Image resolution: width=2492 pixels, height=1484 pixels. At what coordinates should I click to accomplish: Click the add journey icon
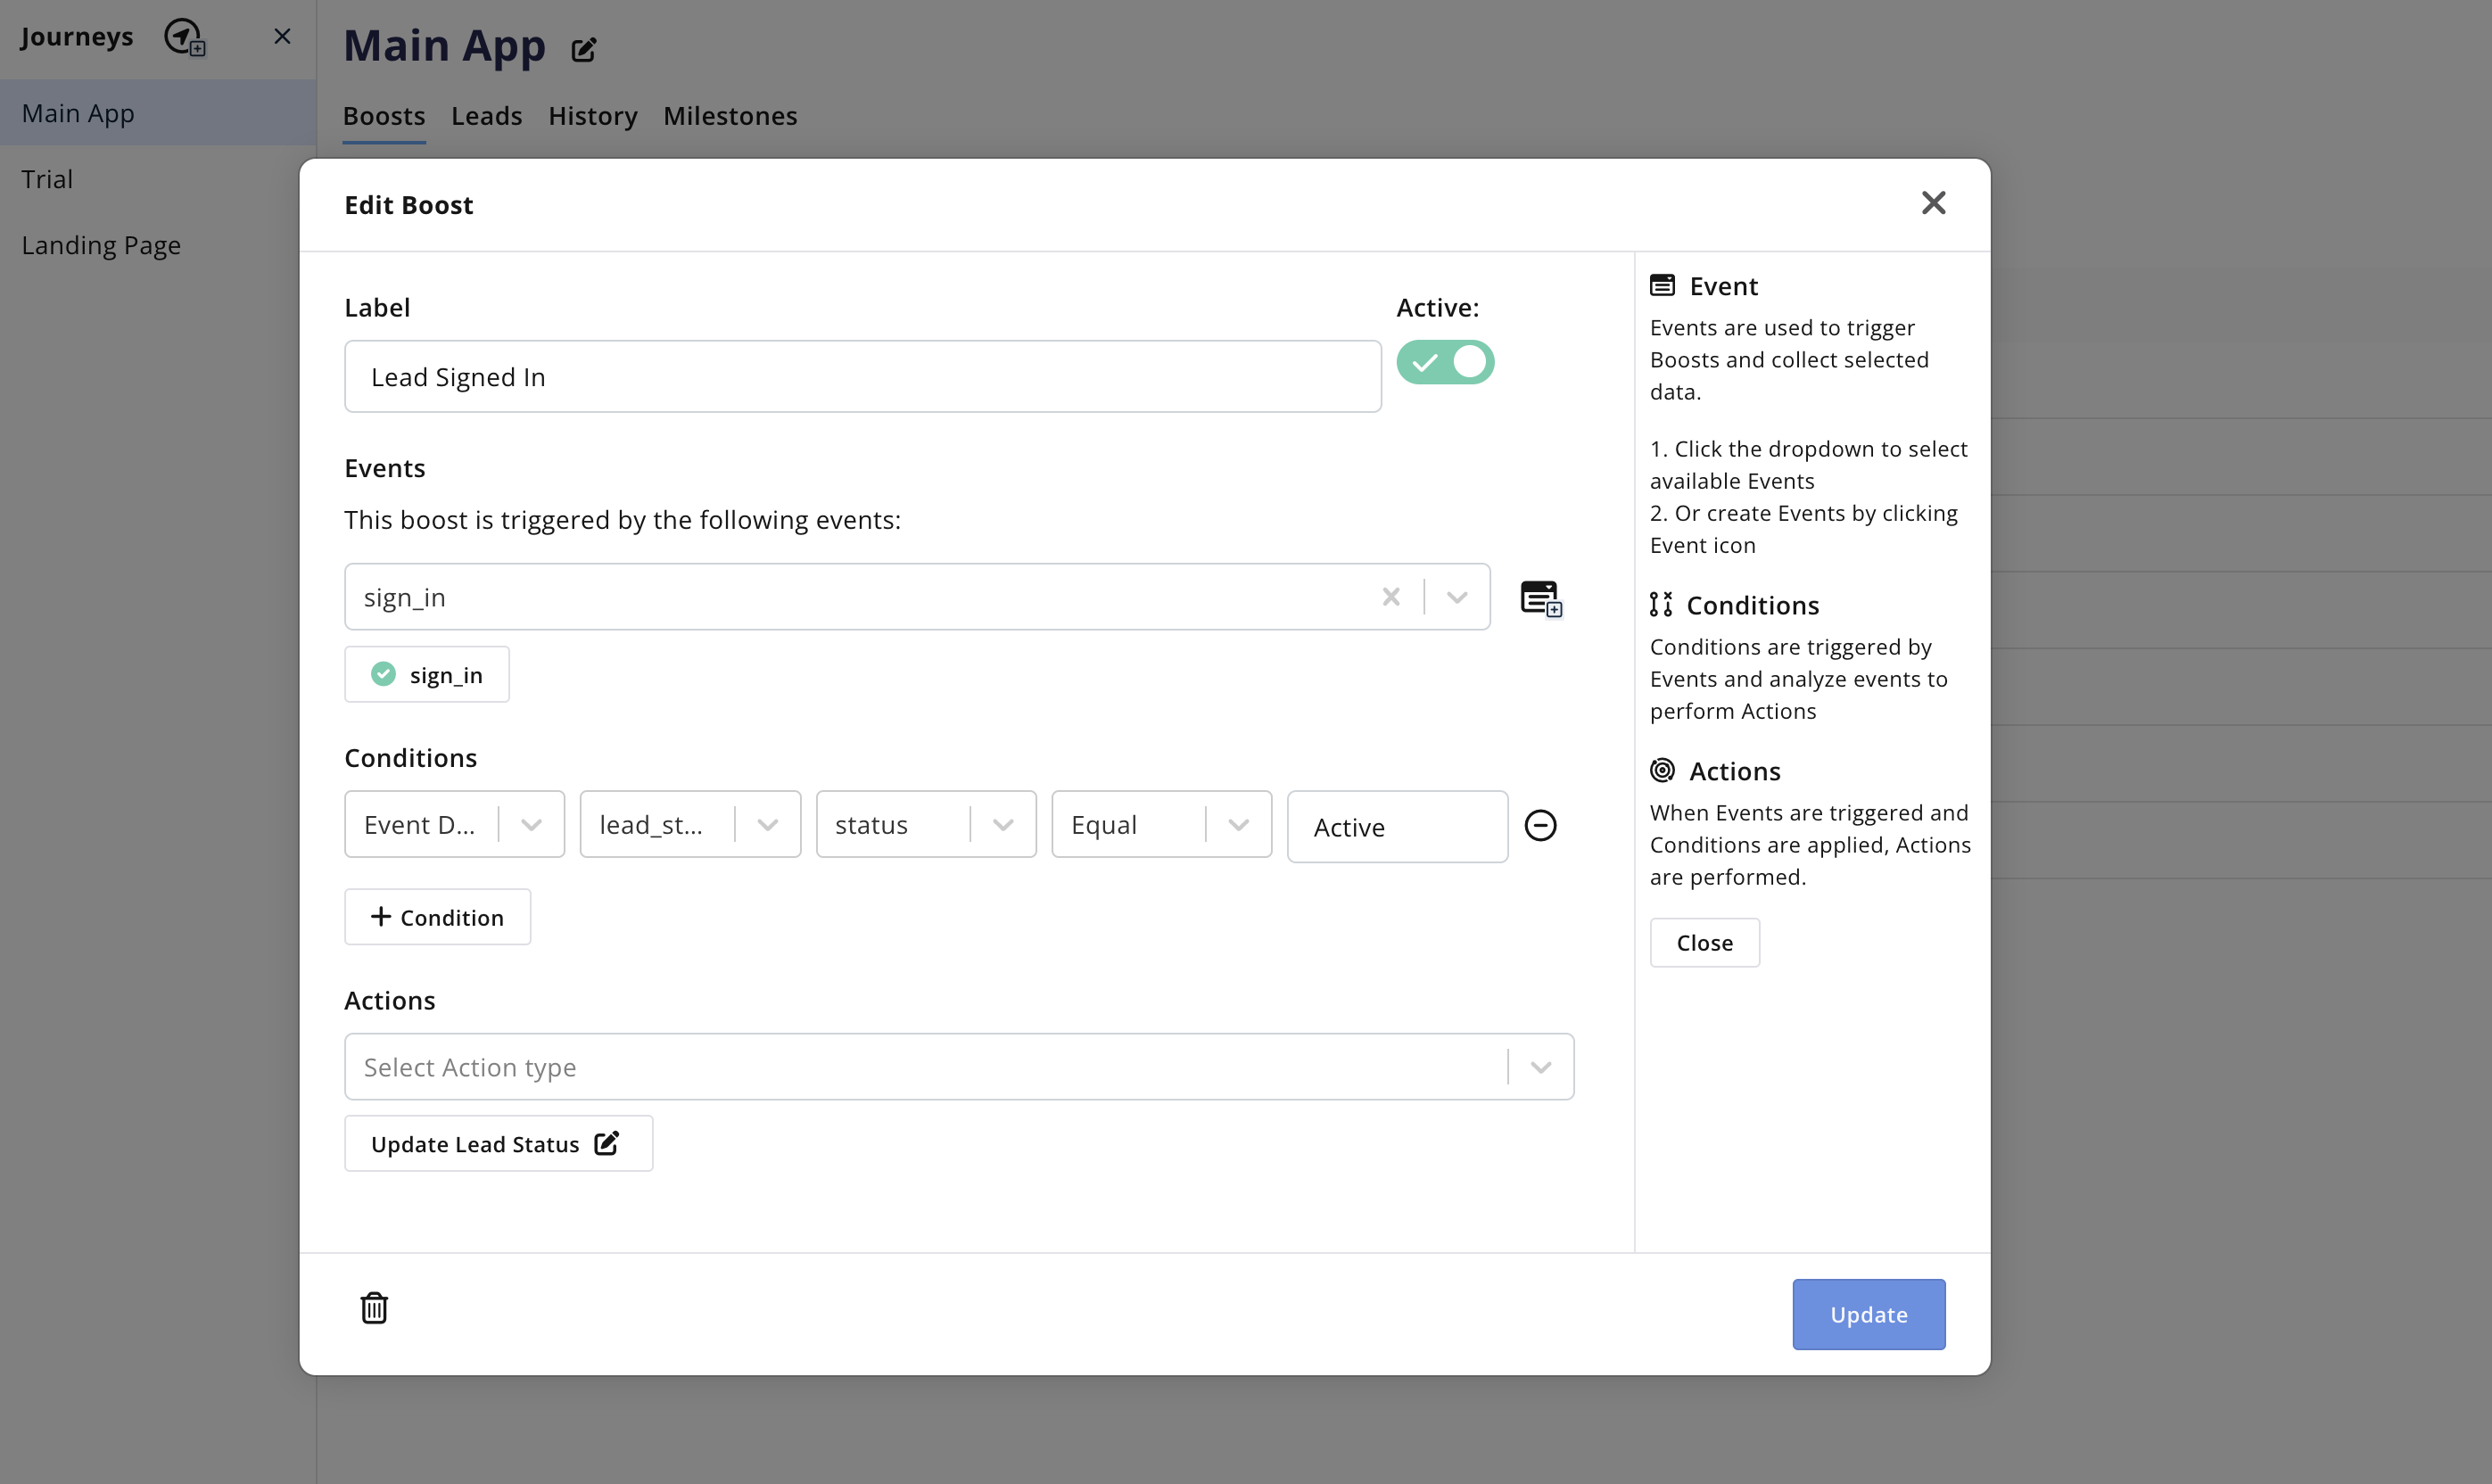[x=185, y=37]
